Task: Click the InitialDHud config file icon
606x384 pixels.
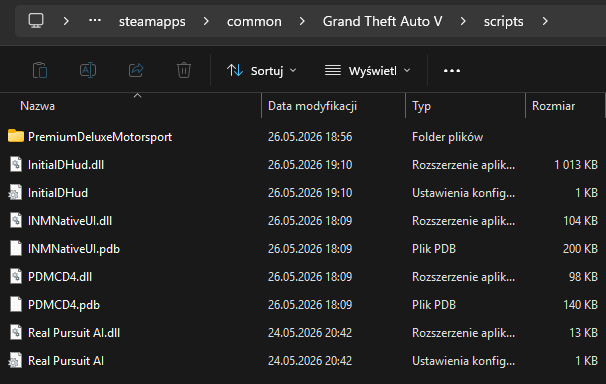Action: click(15, 192)
